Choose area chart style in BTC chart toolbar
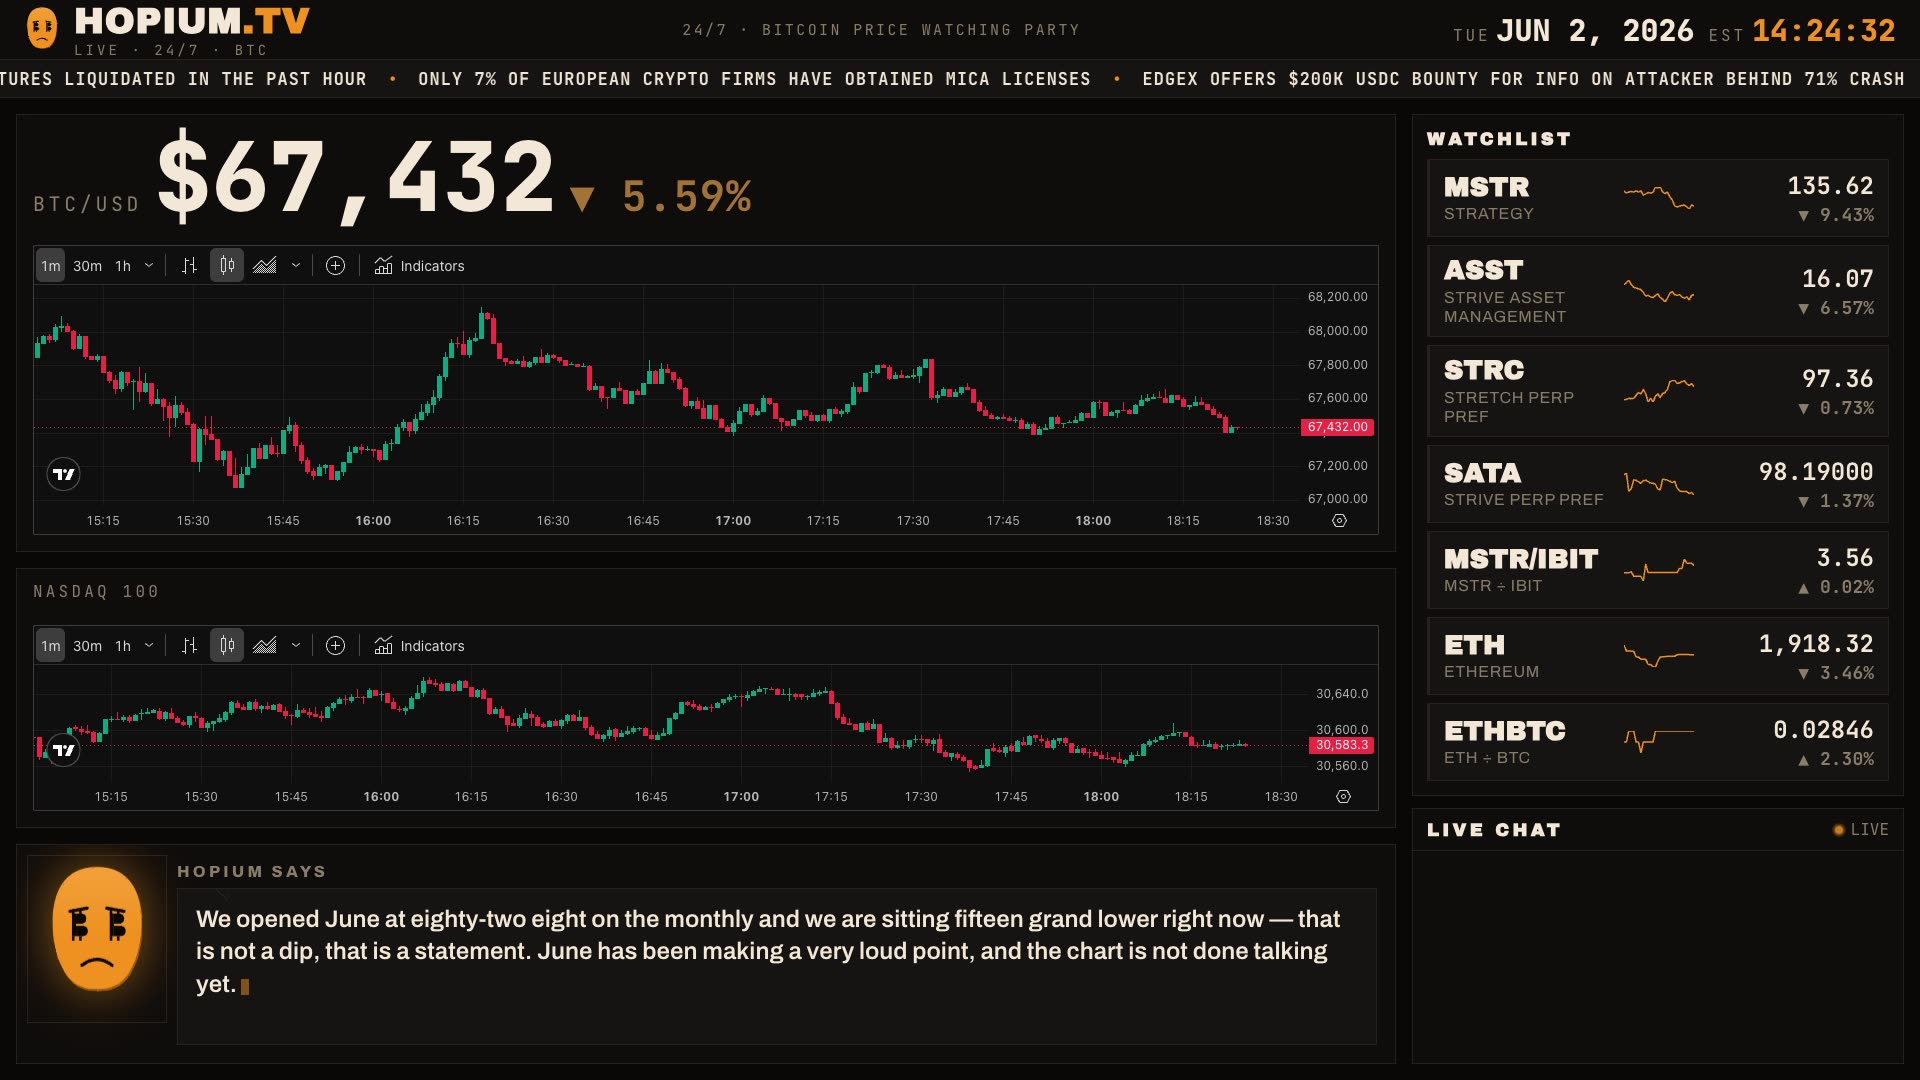1920x1080 pixels. (x=265, y=266)
